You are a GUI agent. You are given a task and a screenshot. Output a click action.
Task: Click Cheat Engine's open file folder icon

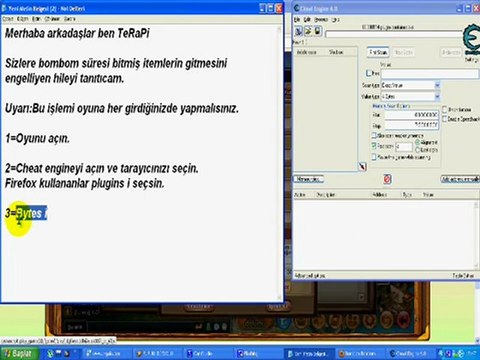coord(308,31)
